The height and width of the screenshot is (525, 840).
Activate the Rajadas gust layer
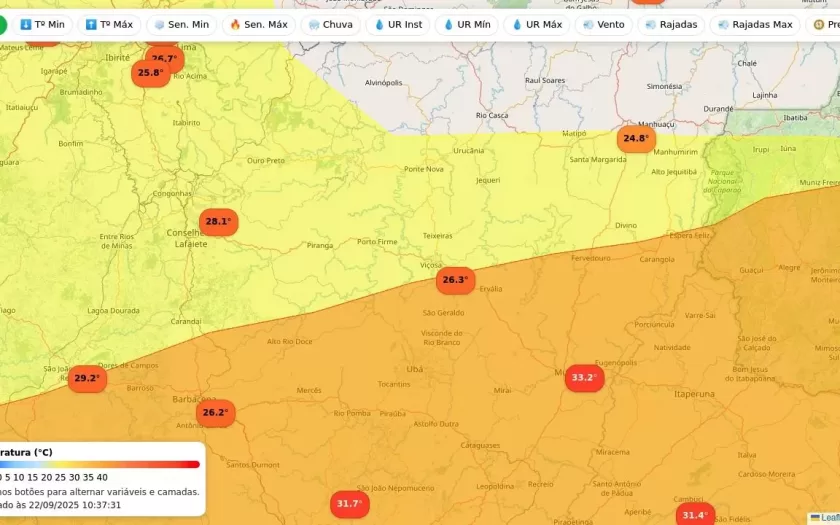[672, 24]
